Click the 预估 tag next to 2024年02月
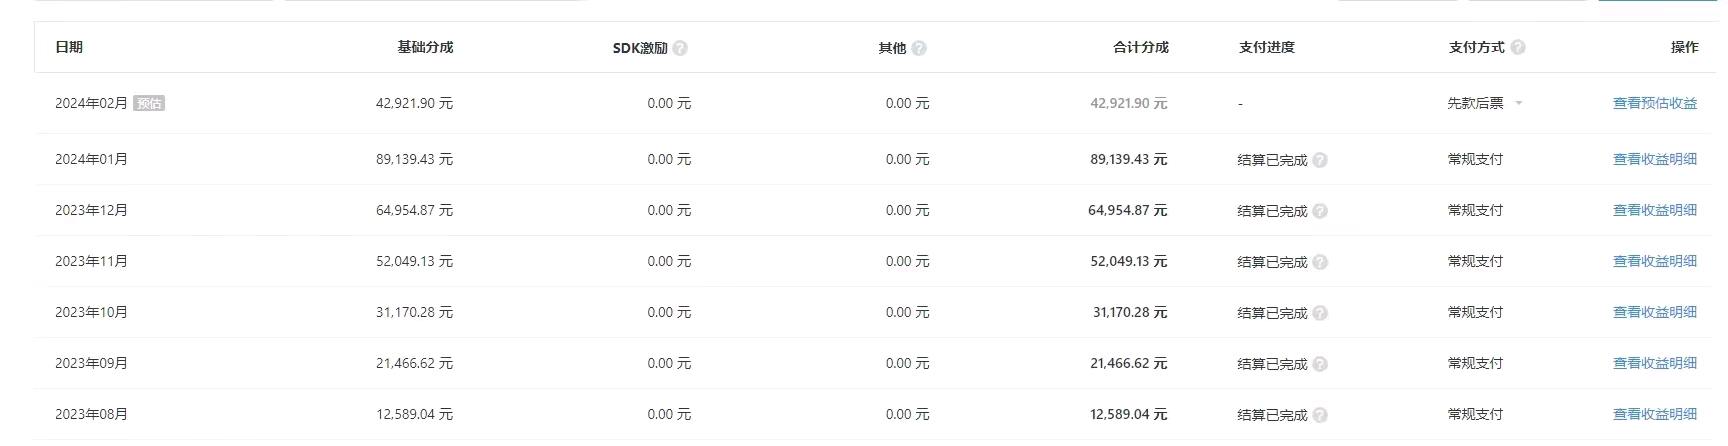The image size is (1728, 446). (149, 103)
